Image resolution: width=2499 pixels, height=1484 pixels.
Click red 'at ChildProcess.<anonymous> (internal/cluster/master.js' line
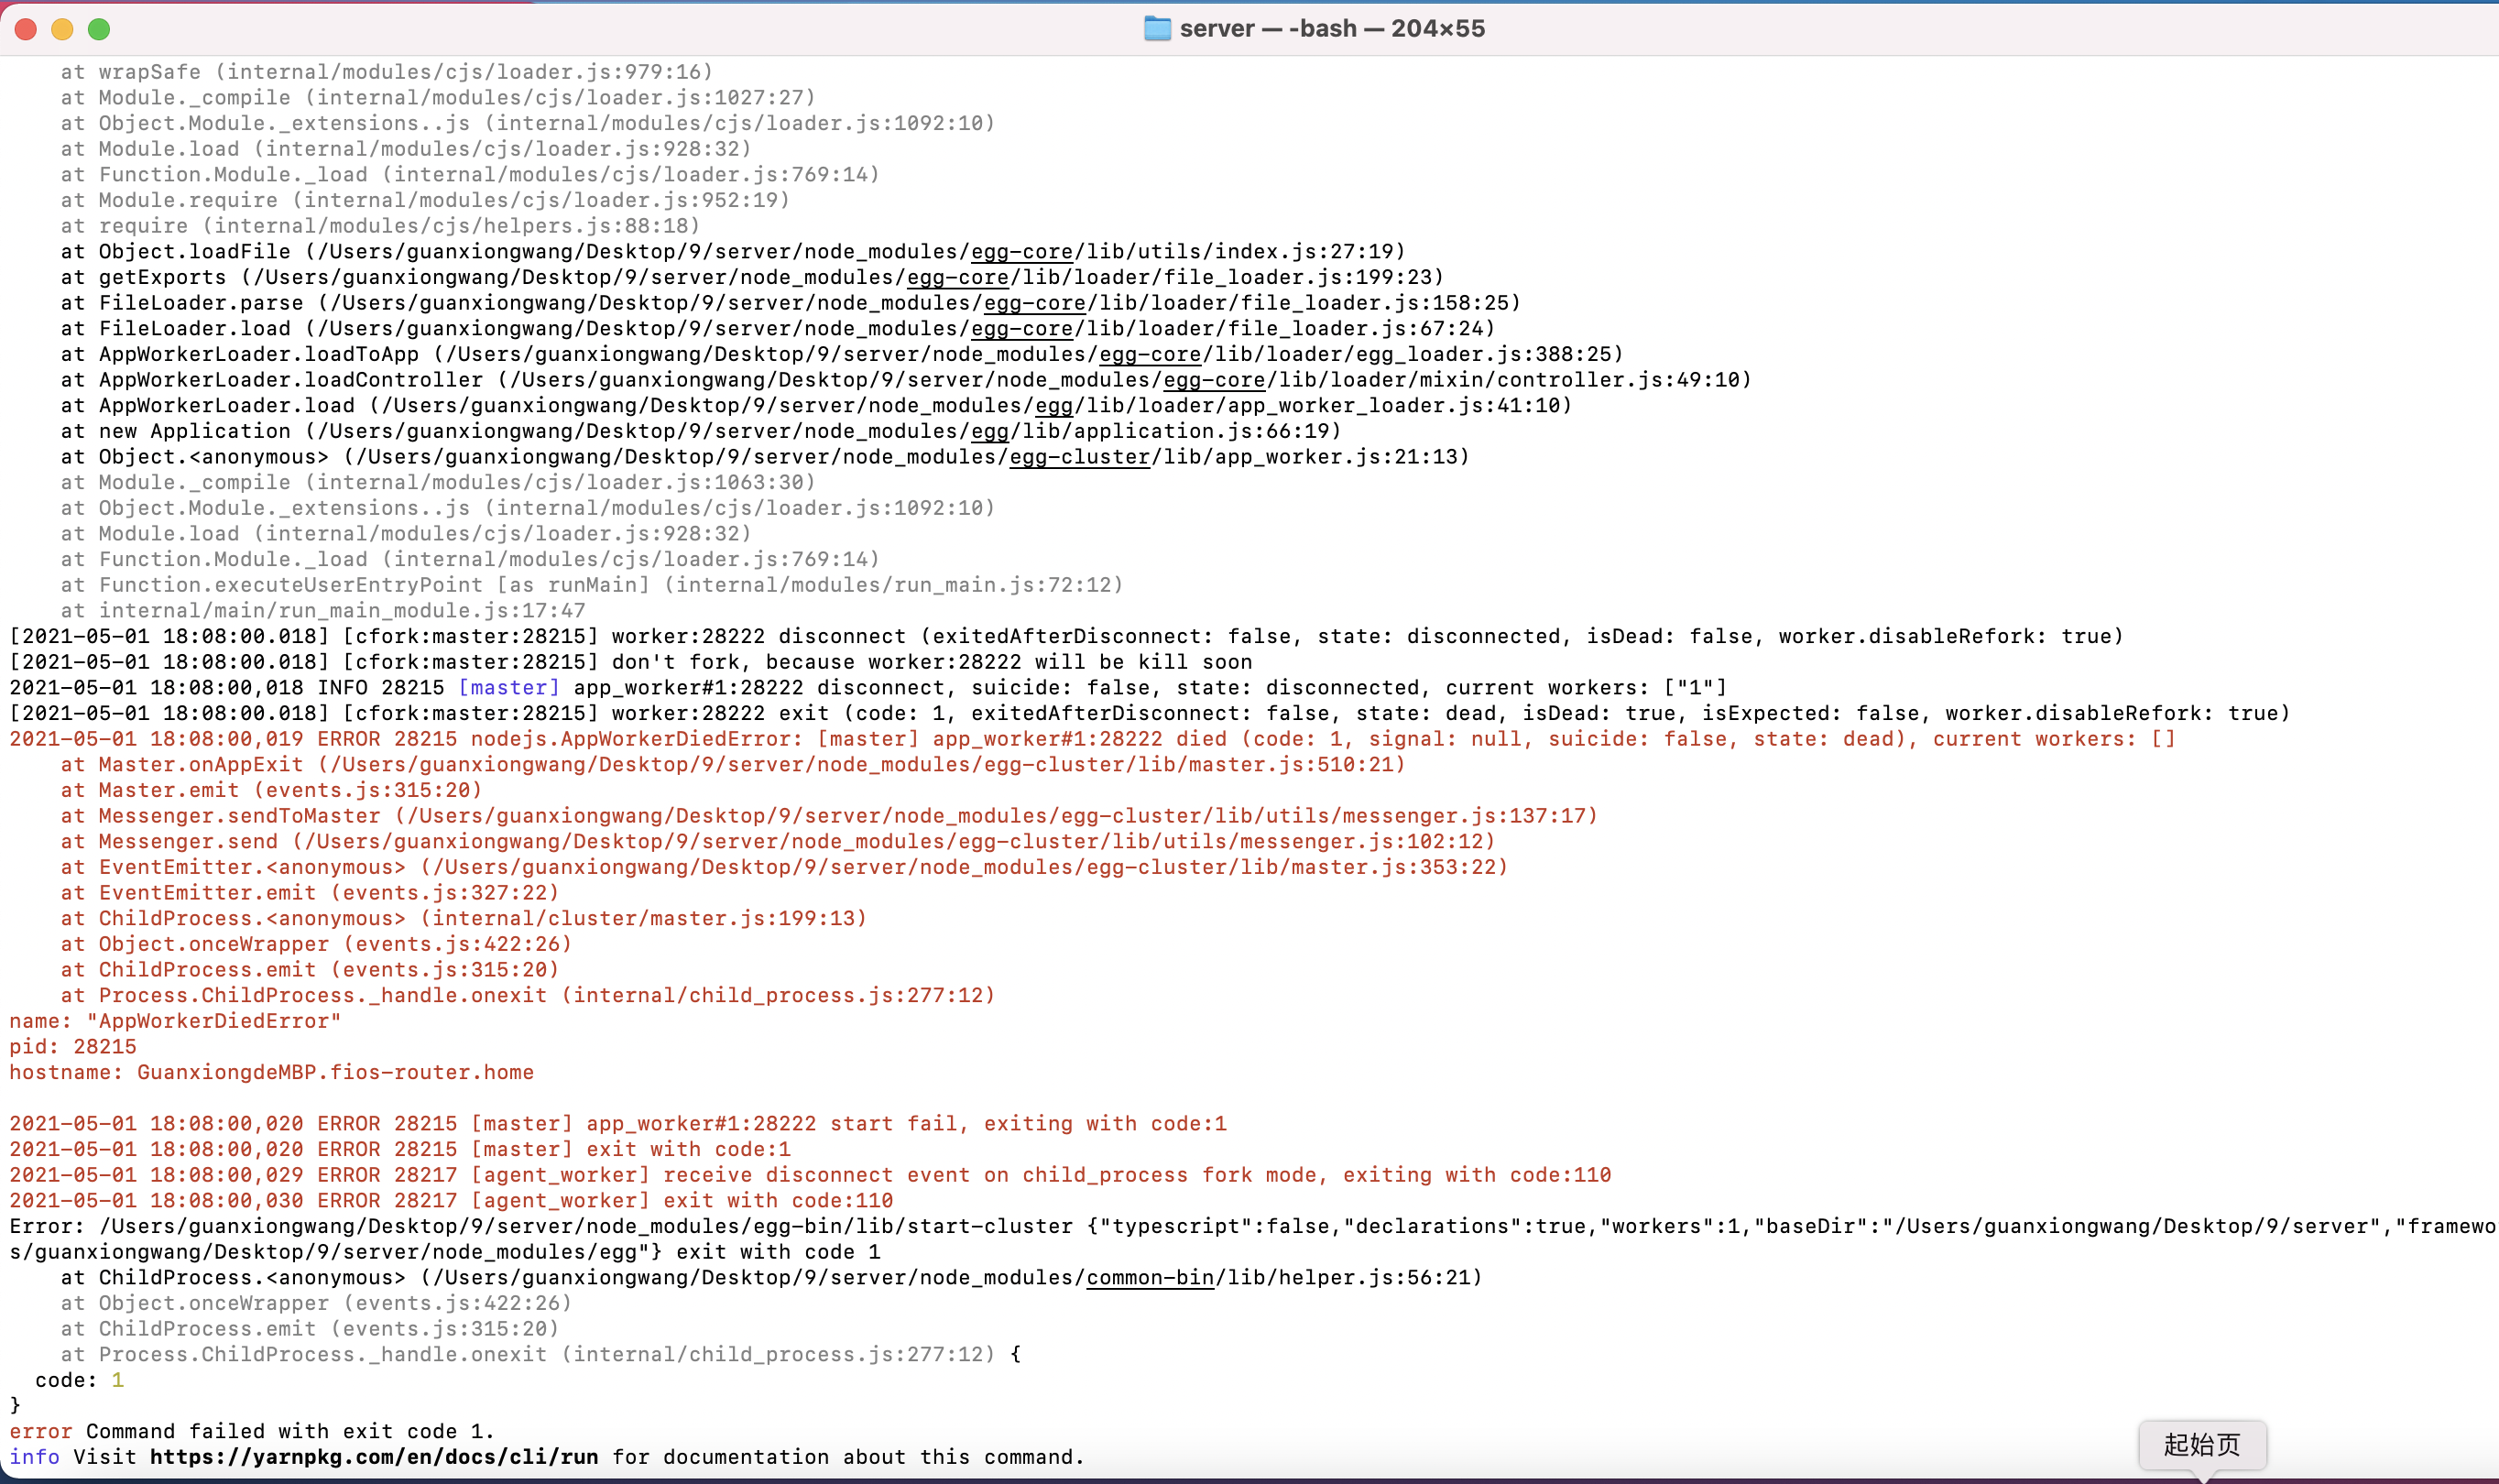pos(464,919)
